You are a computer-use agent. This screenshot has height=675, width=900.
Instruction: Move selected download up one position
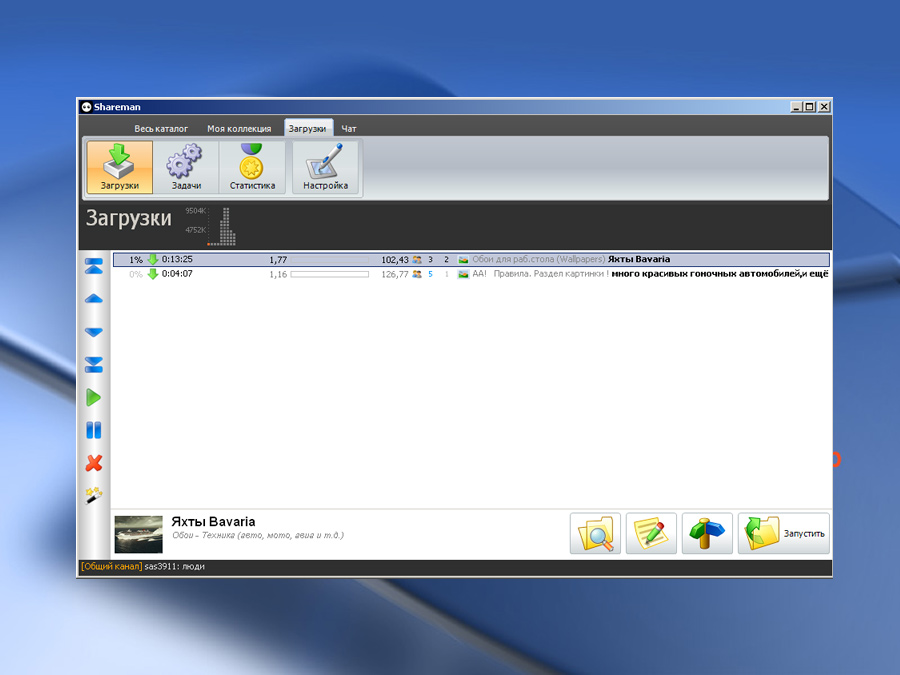coord(94,298)
